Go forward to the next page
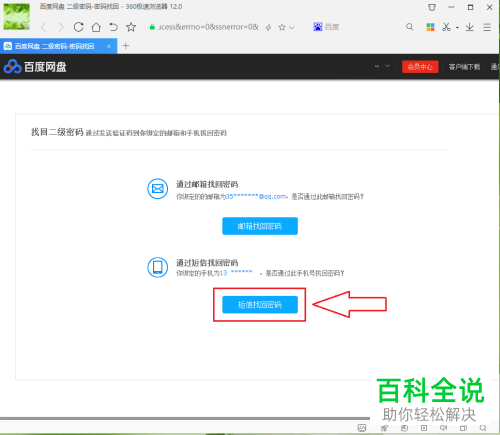 (61, 27)
